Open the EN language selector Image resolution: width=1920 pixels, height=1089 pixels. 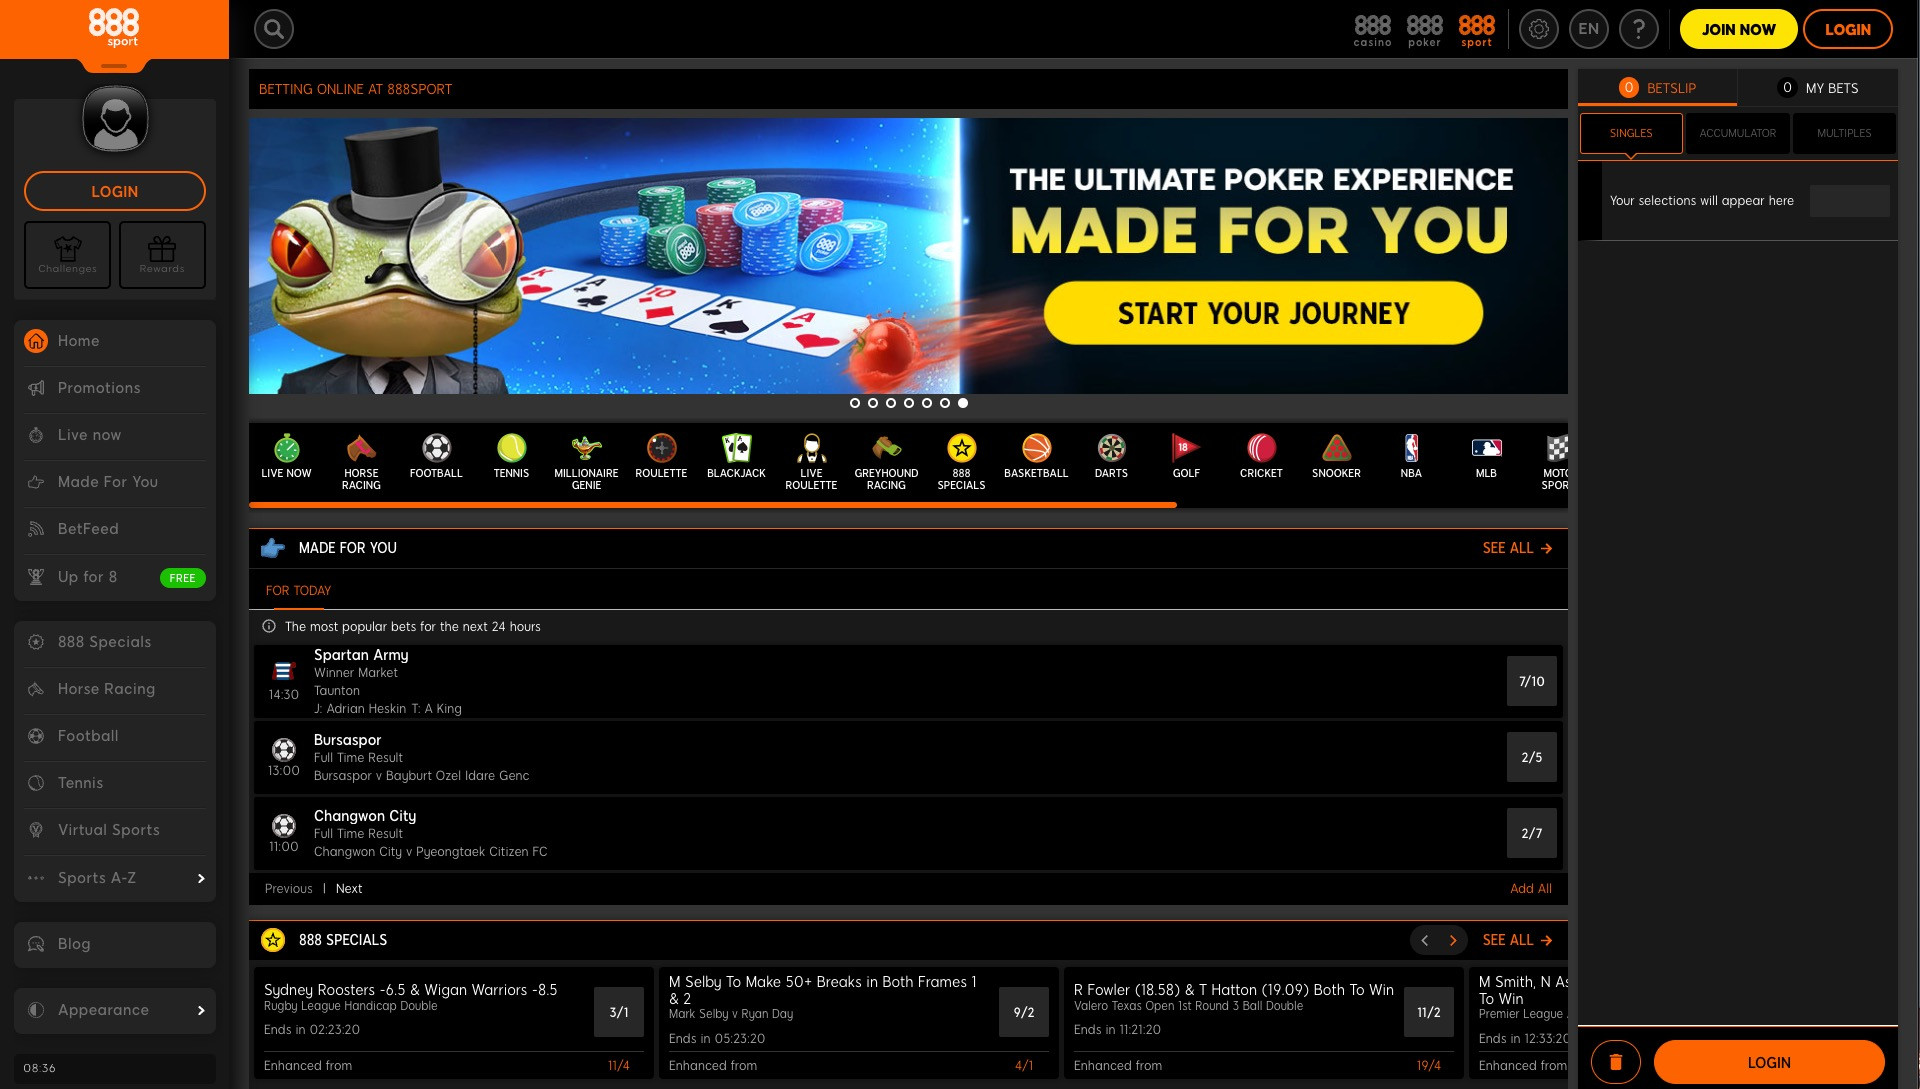click(1588, 29)
